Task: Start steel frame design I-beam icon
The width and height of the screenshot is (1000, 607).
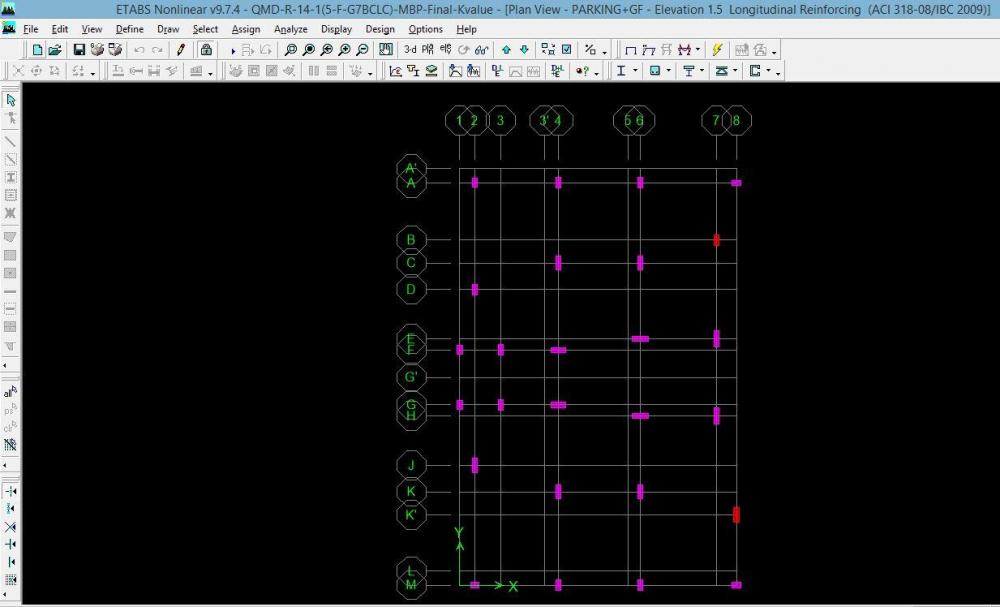Action: pyautogui.click(x=621, y=71)
